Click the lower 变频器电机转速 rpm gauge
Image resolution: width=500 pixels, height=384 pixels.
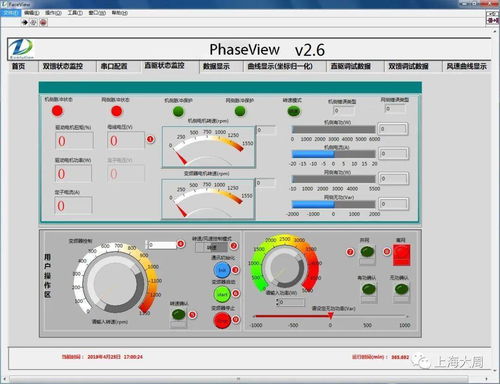click(208, 199)
